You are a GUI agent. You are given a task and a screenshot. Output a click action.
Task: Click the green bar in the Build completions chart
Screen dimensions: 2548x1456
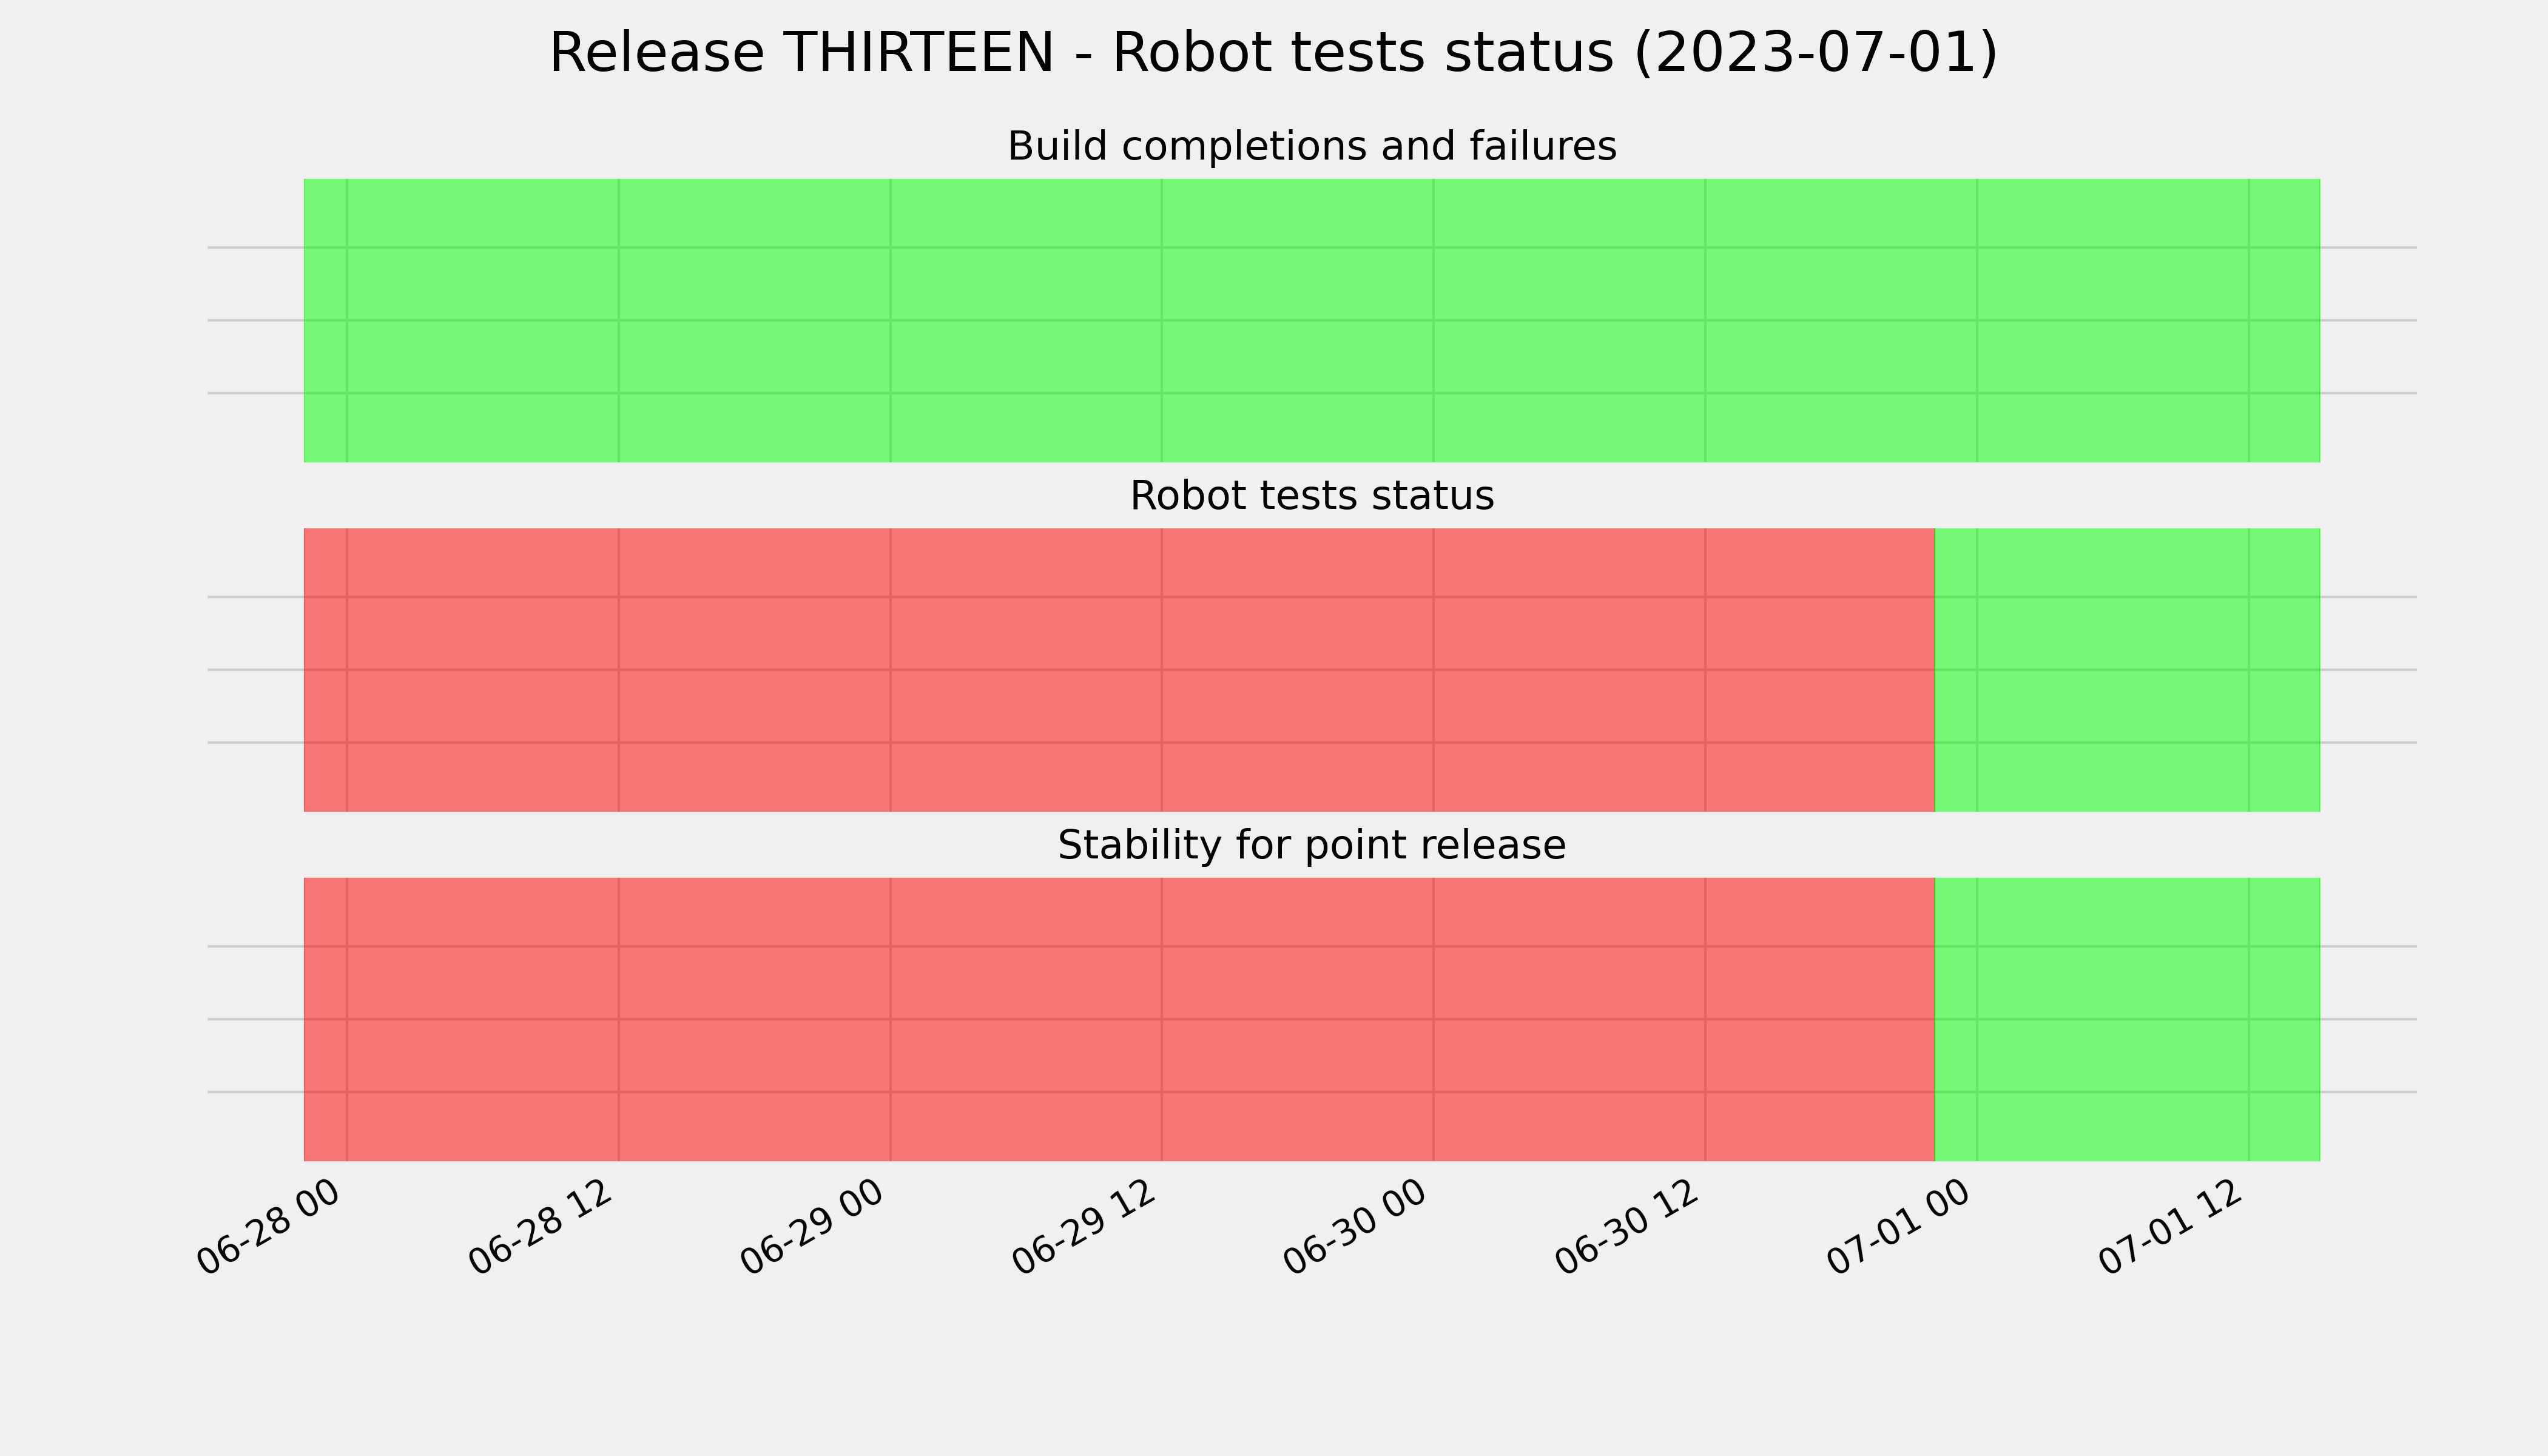tap(1311, 320)
